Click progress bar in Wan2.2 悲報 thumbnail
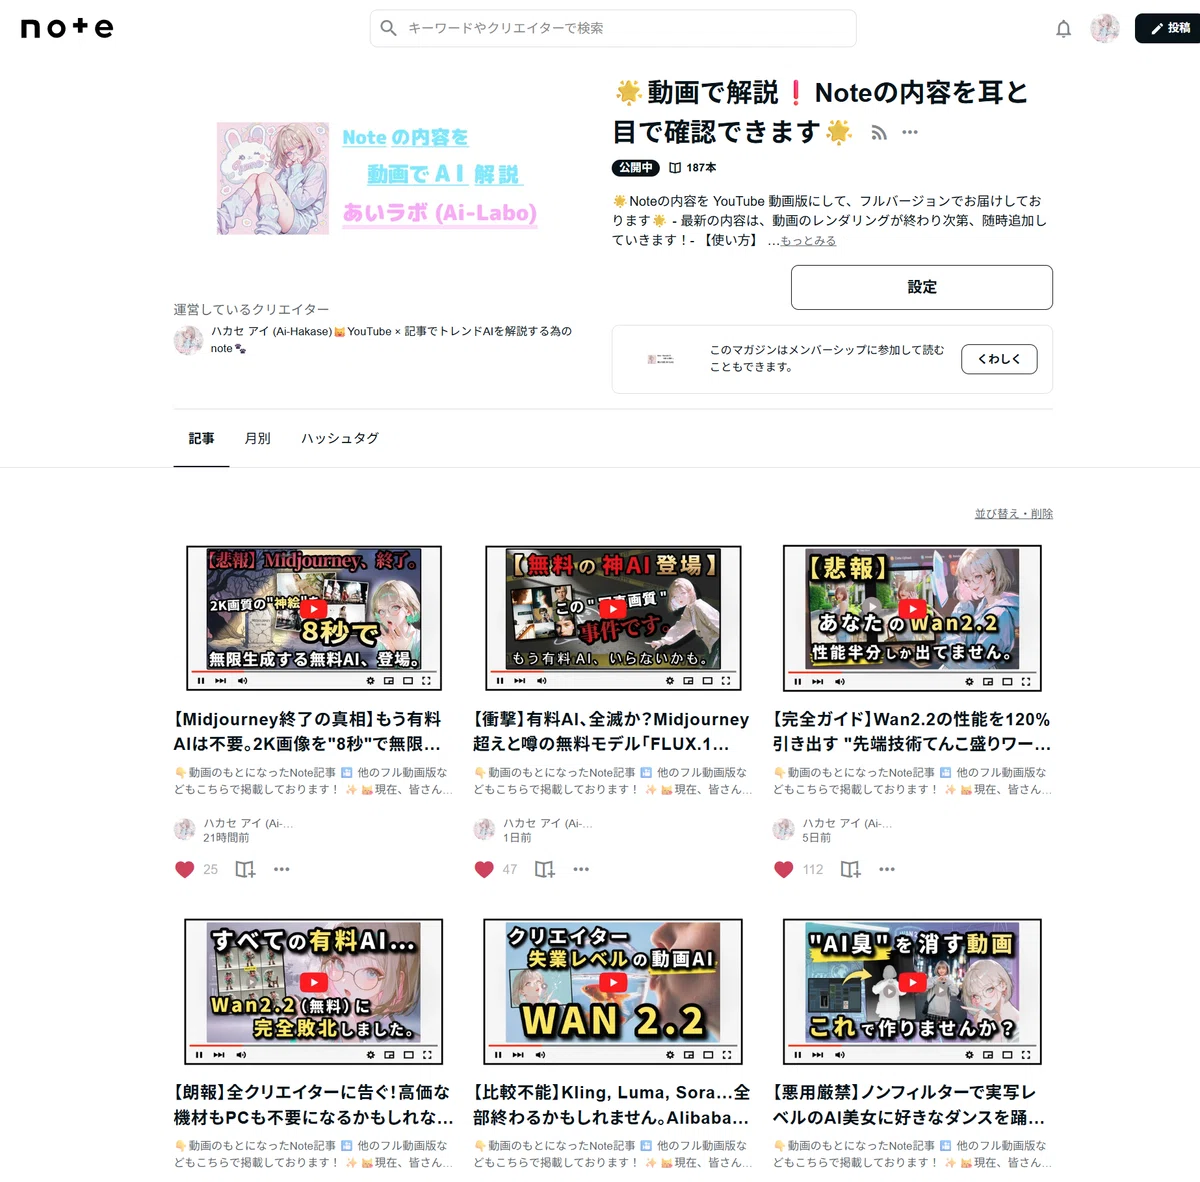Screen dimensions: 1200x1182 coord(912,671)
